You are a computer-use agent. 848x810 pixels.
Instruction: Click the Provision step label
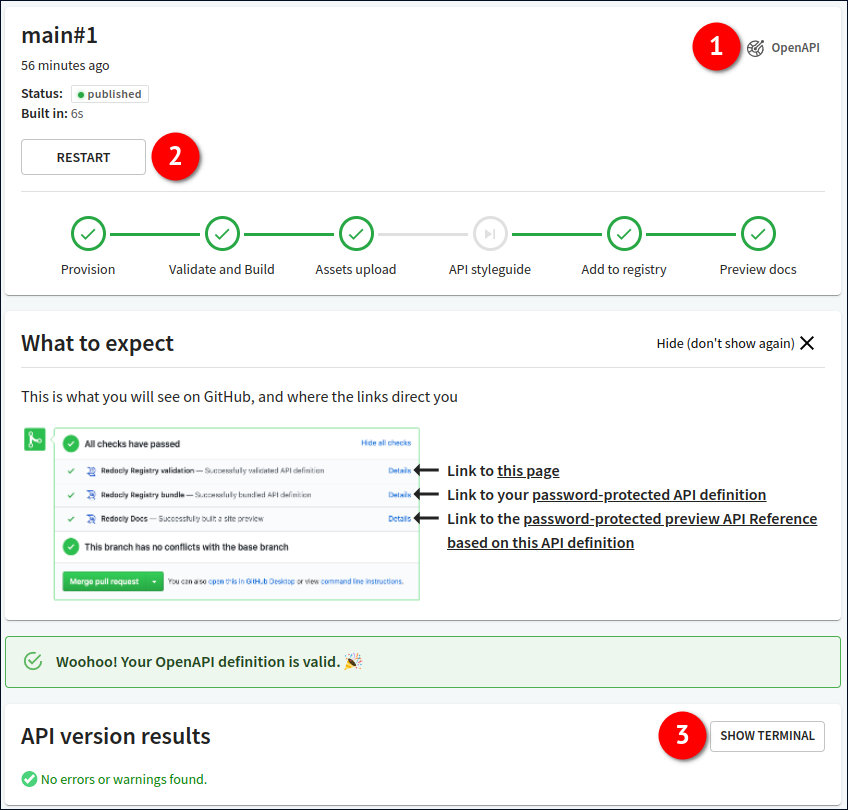pyautogui.click(x=88, y=269)
